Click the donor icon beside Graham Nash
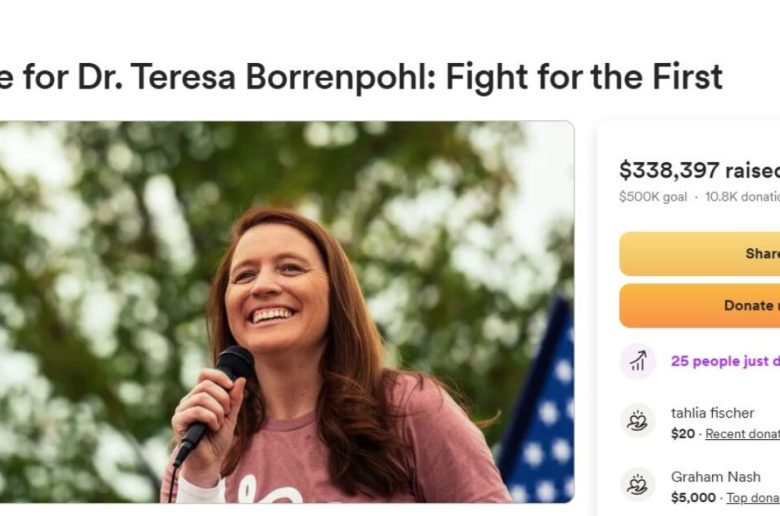This screenshot has width=780, height=516. tap(637, 485)
